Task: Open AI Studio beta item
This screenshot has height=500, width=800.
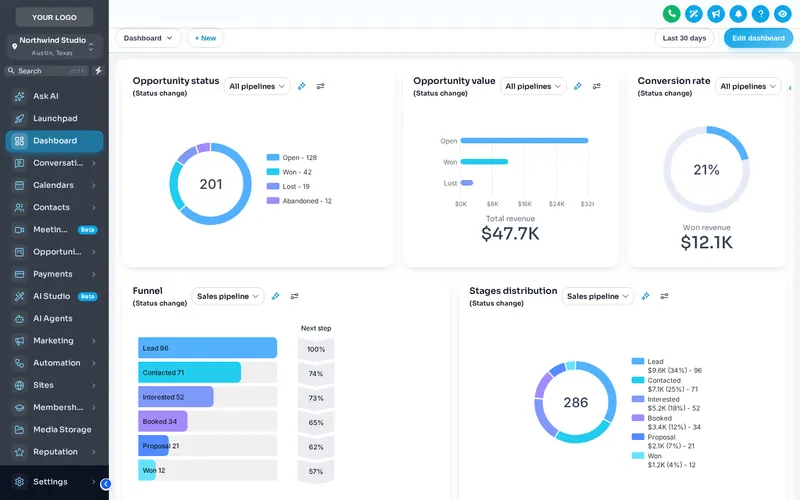Action: coord(54,296)
